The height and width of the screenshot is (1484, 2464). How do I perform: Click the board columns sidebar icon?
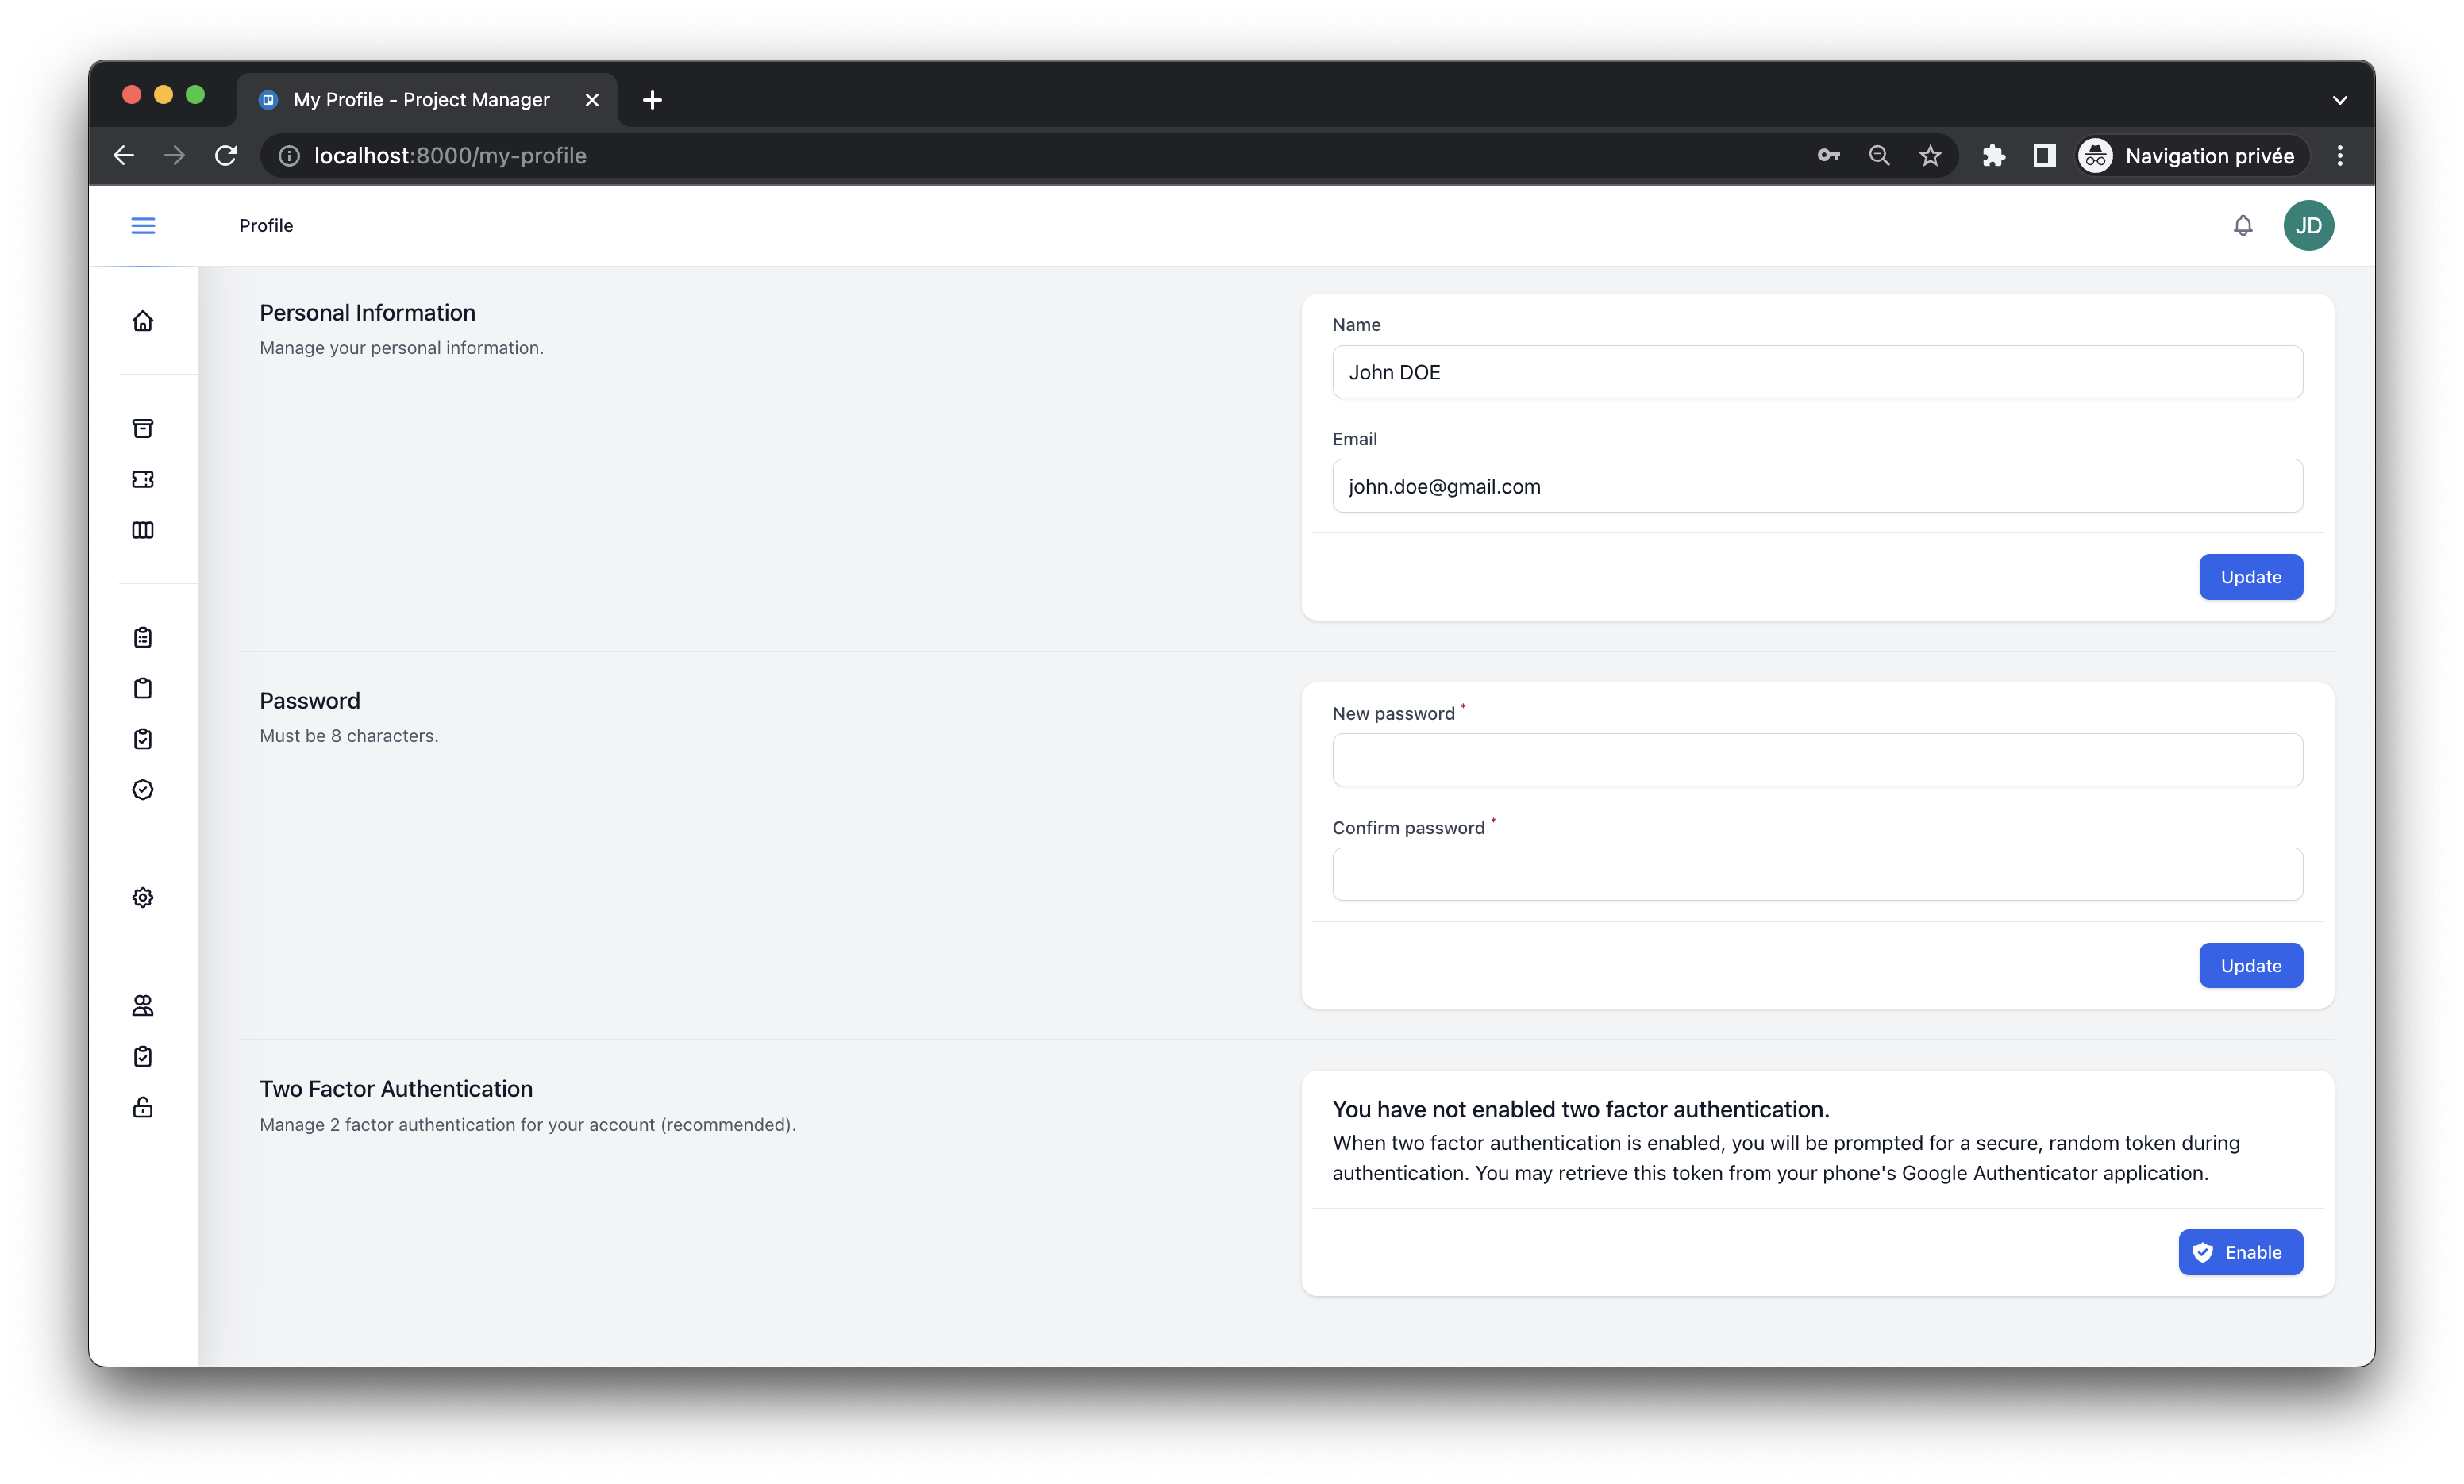[x=143, y=530]
